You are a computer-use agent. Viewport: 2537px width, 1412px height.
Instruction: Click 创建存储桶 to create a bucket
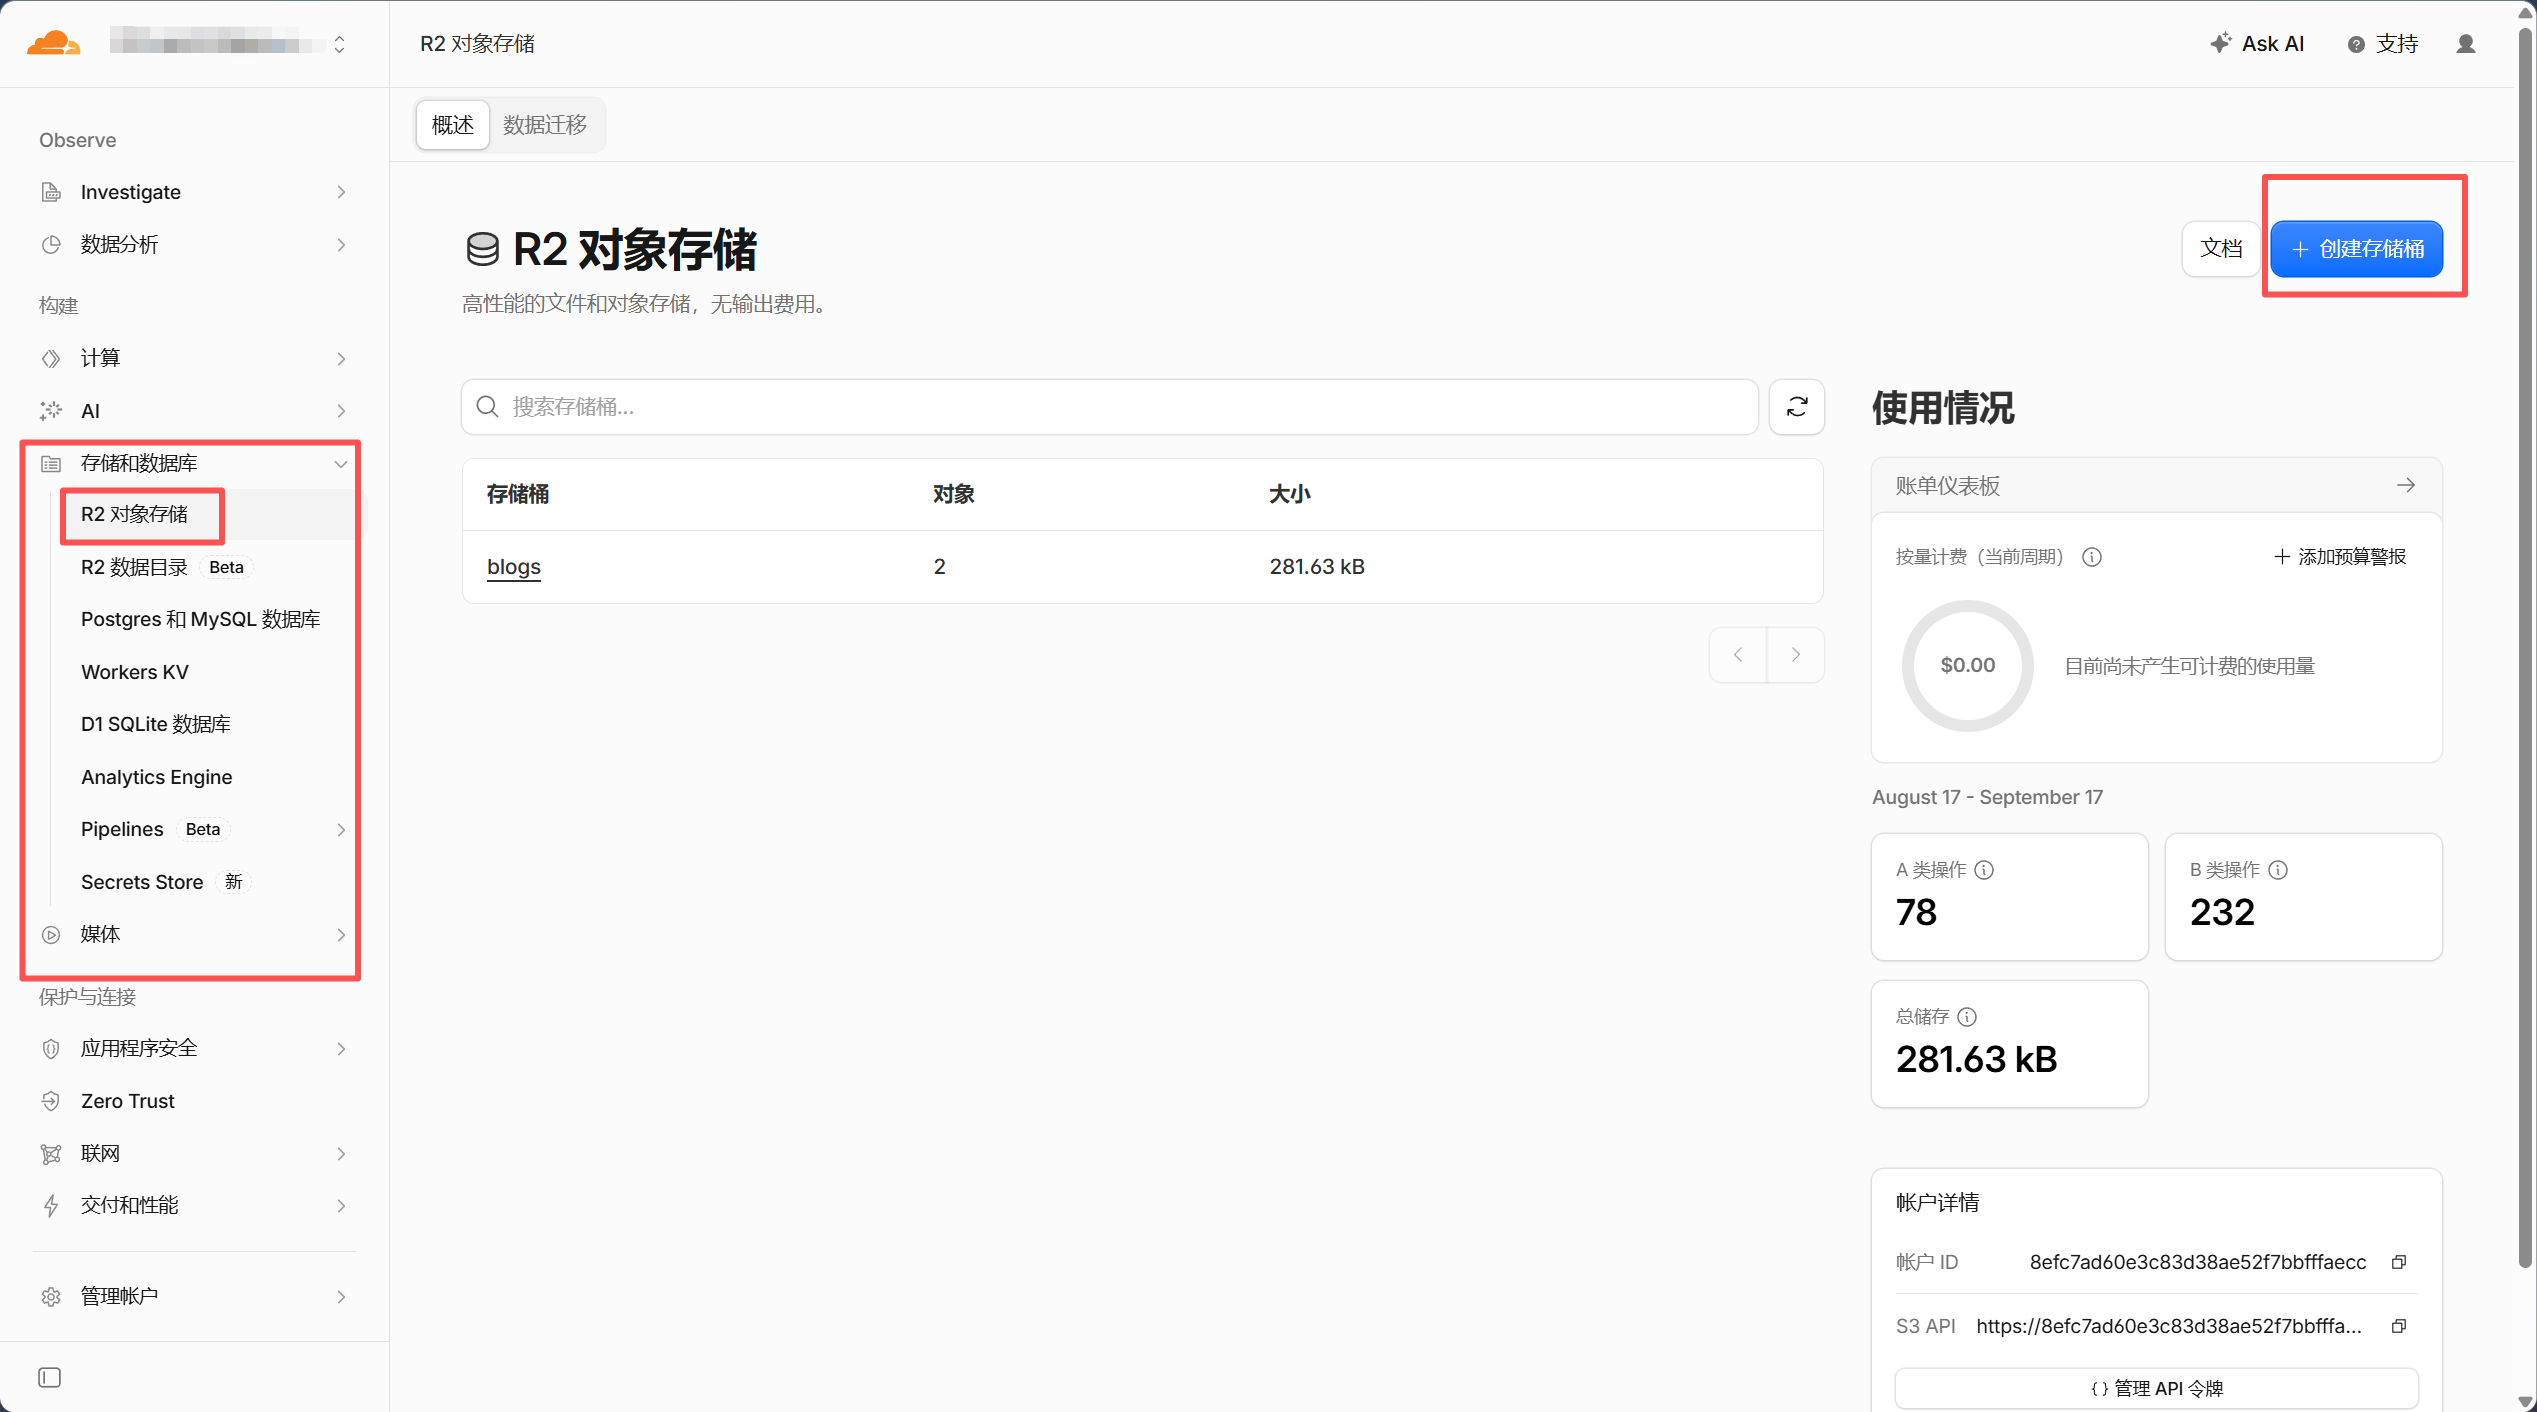pyautogui.click(x=2357, y=248)
